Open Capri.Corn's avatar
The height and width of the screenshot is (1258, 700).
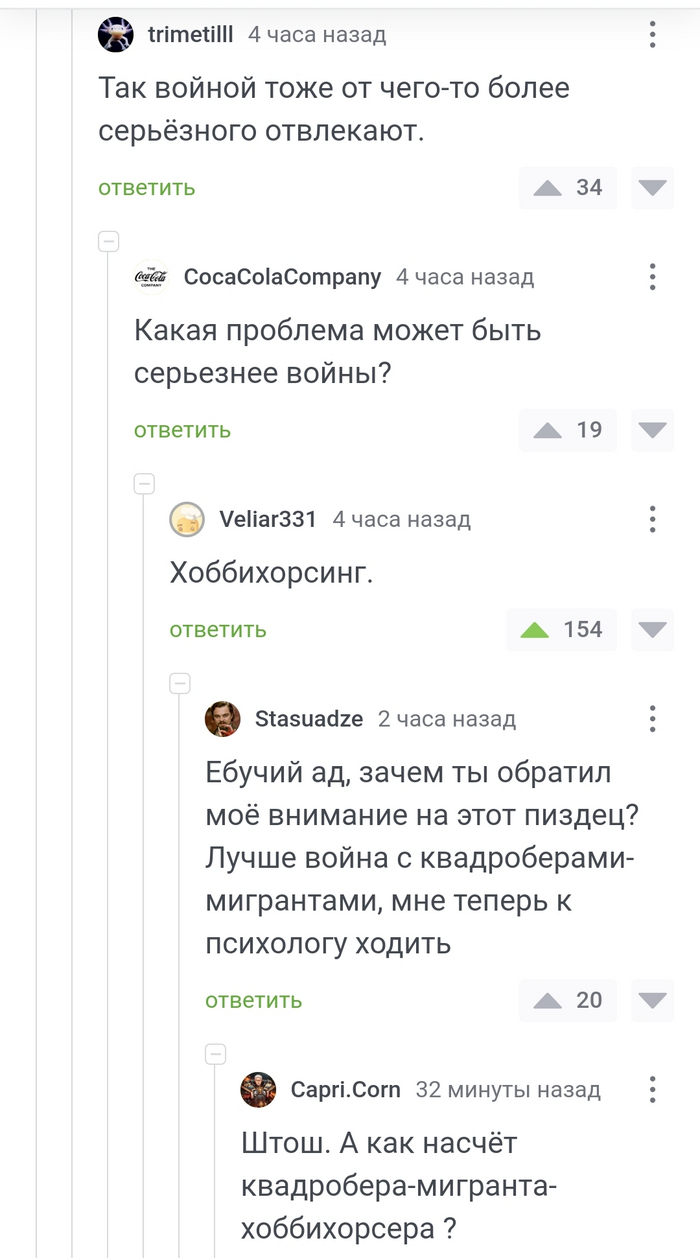point(258,1090)
